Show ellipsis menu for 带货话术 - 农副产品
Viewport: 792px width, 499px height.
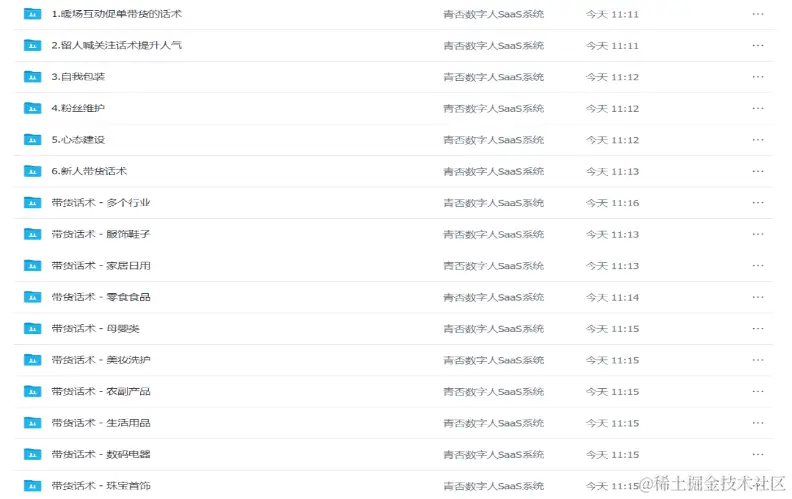point(758,391)
